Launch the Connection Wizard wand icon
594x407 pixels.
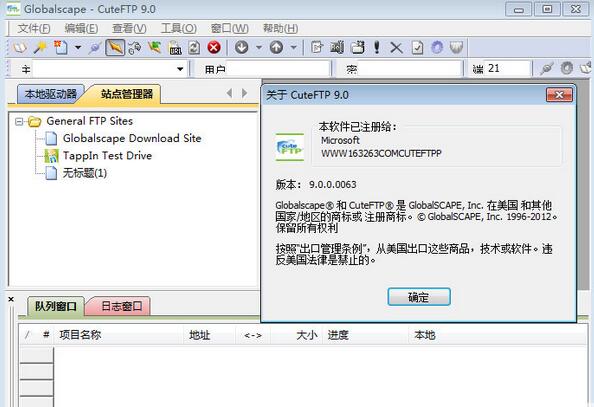click(x=40, y=48)
